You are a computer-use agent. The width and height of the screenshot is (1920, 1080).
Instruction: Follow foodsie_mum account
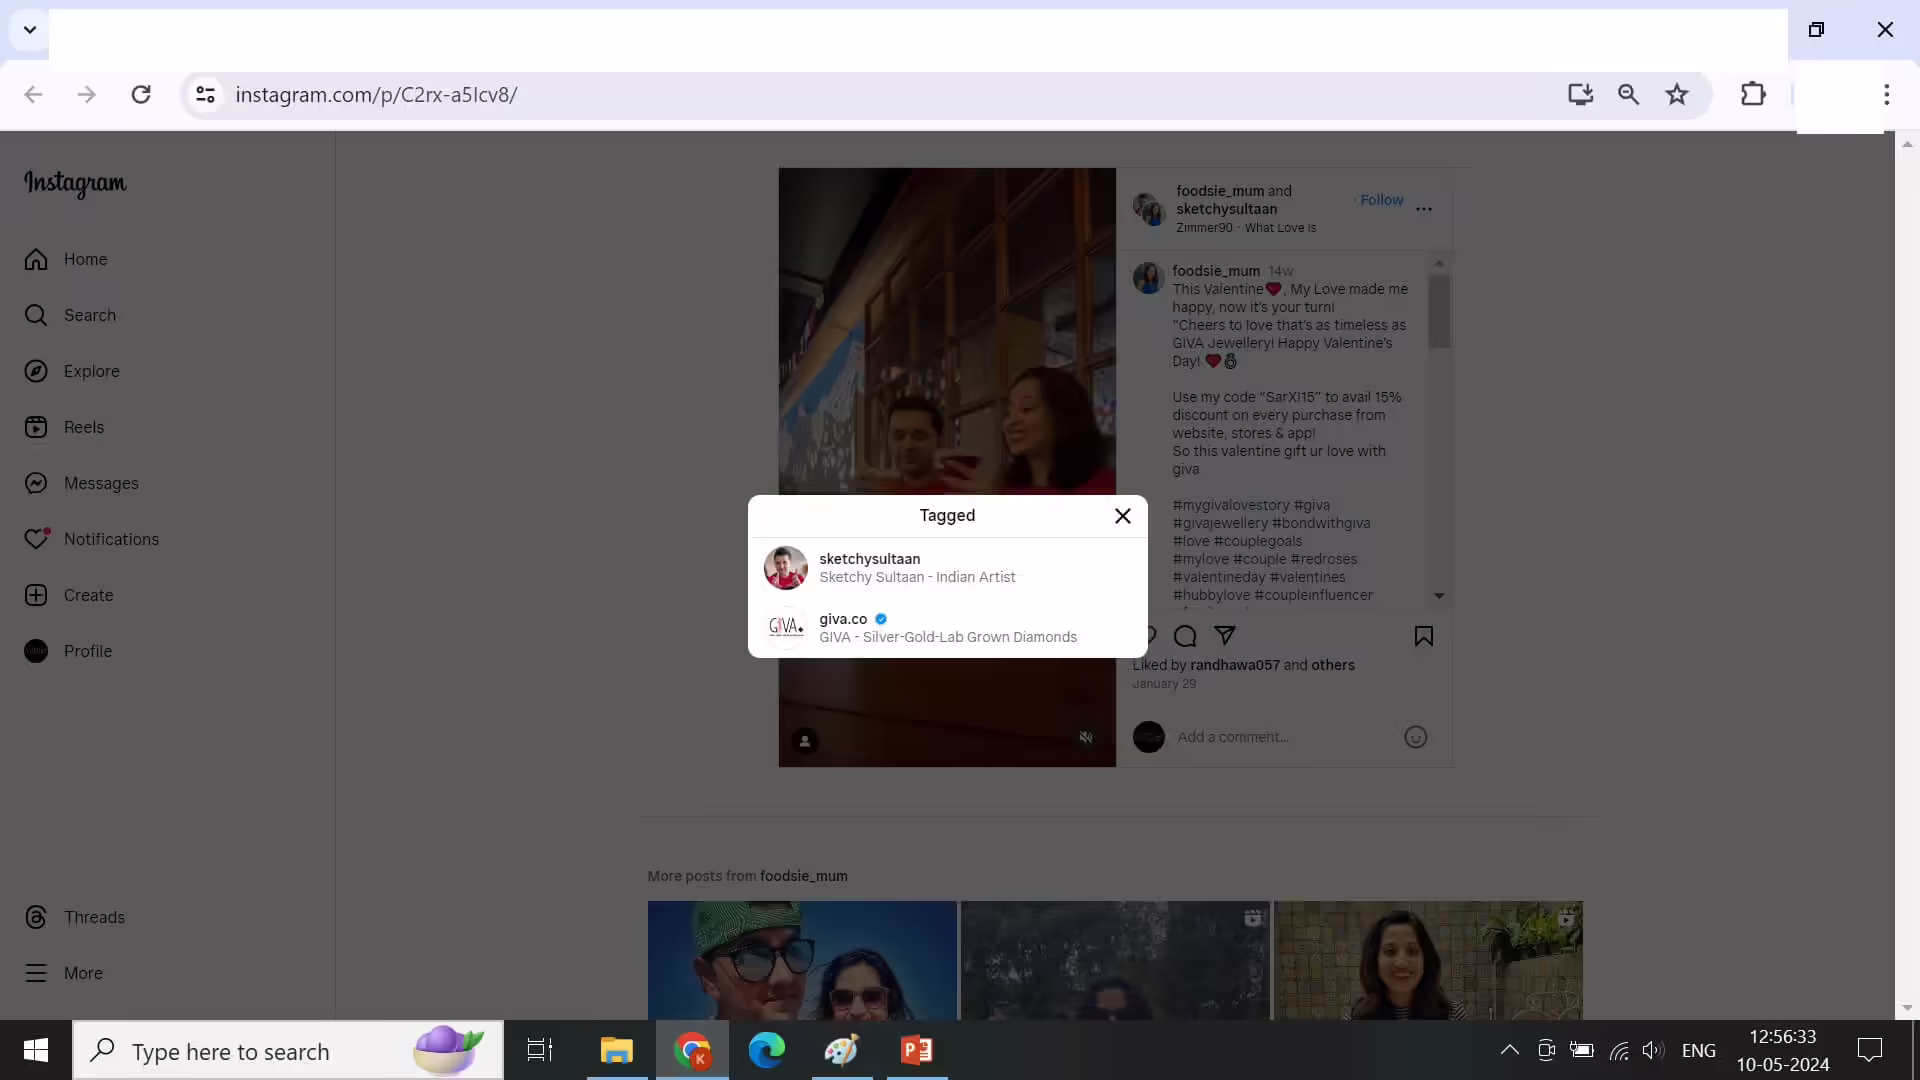coord(1381,200)
